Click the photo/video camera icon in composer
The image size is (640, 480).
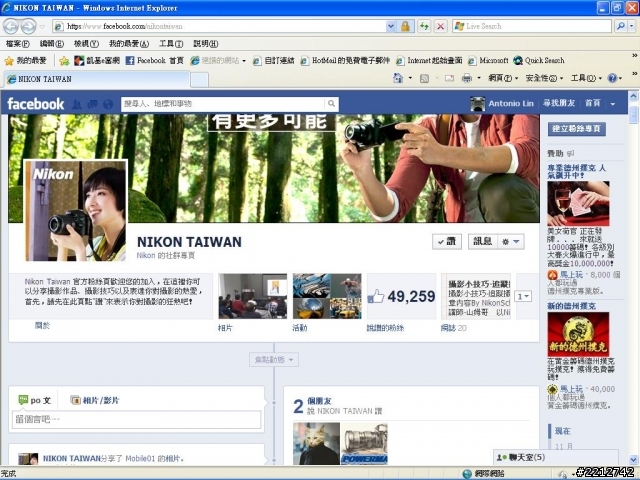pyautogui.click(x=75, y=400)
